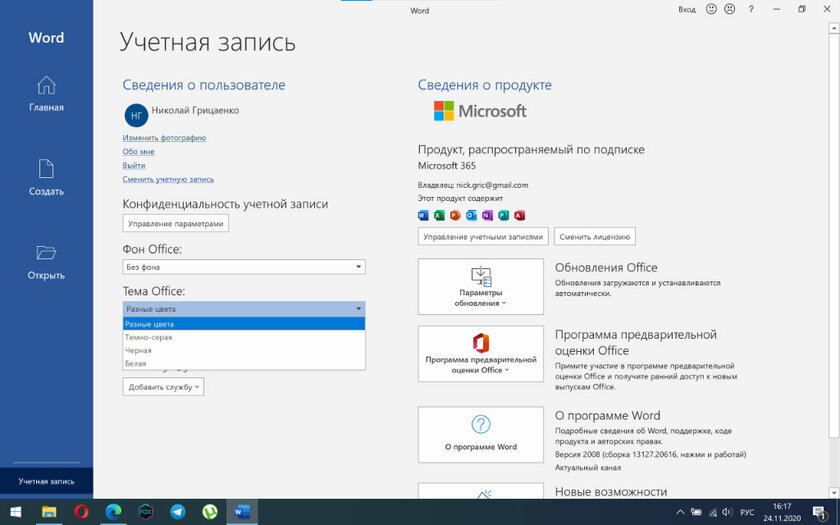Image resolution: width=840 pixels, height=525 pixels.
Task: Click the Управление параметрами button
Action: pos(175,223)
